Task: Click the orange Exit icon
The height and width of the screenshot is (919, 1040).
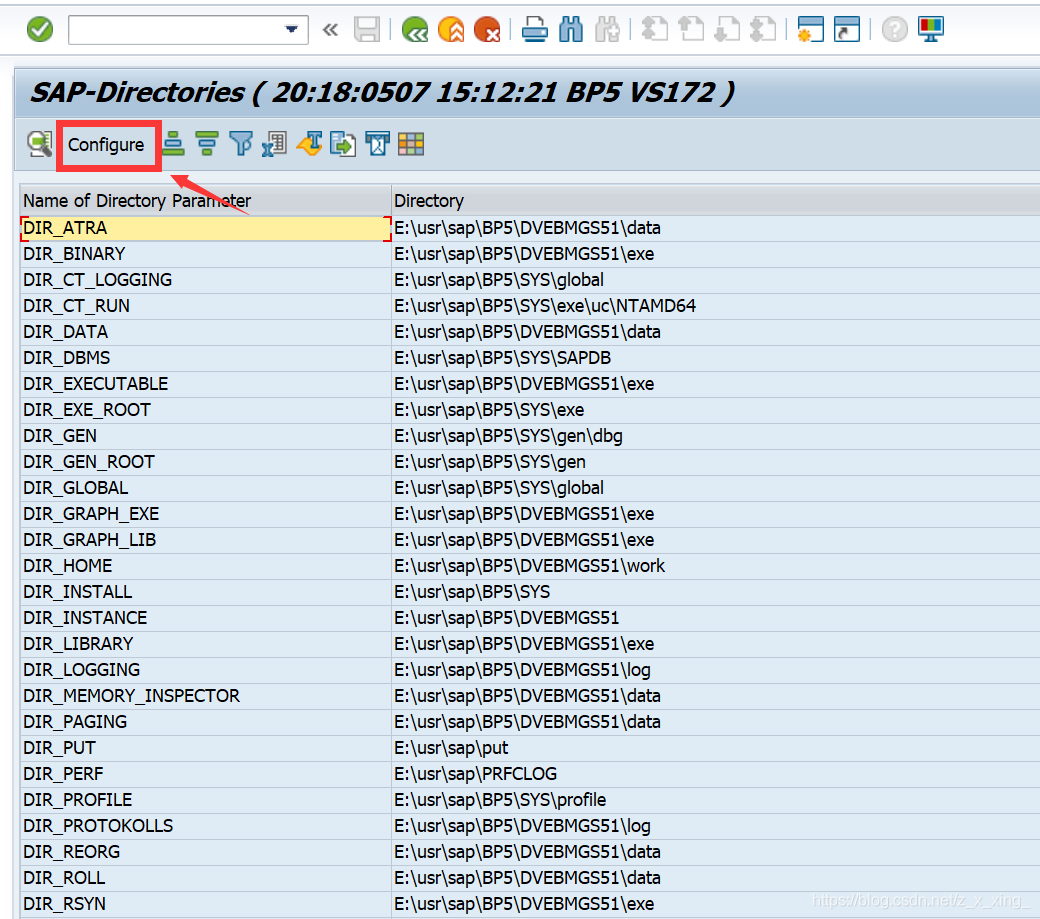Action: pos(451,30)
